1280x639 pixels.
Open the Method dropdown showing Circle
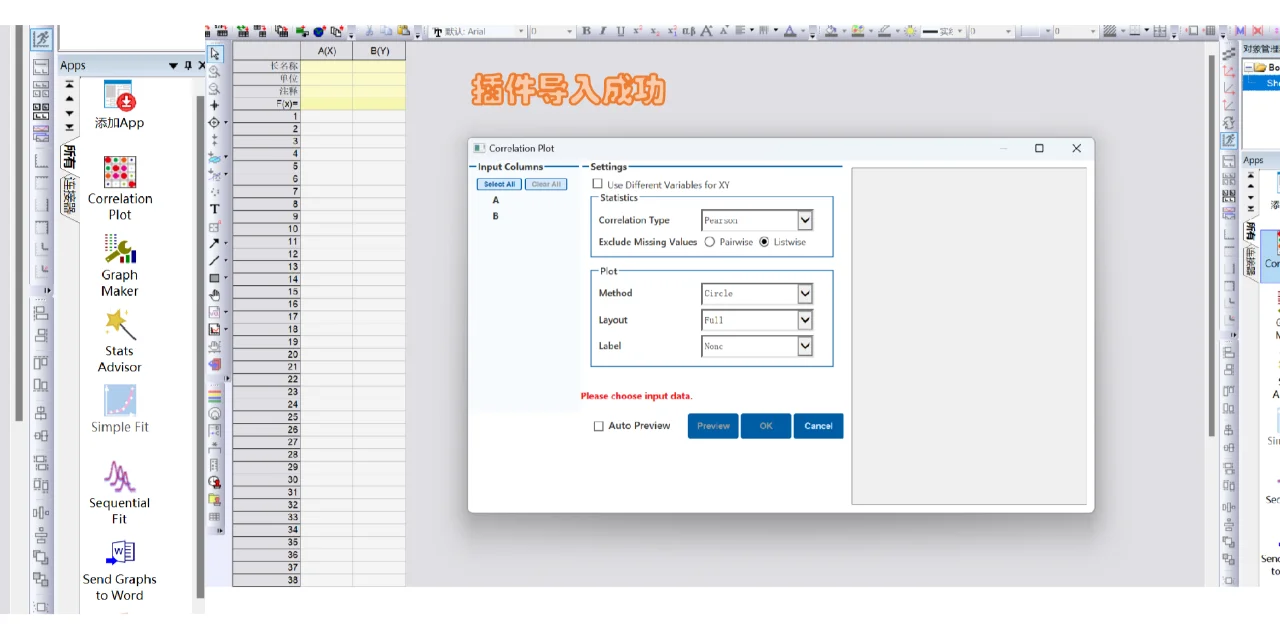[x=805, y=293]
